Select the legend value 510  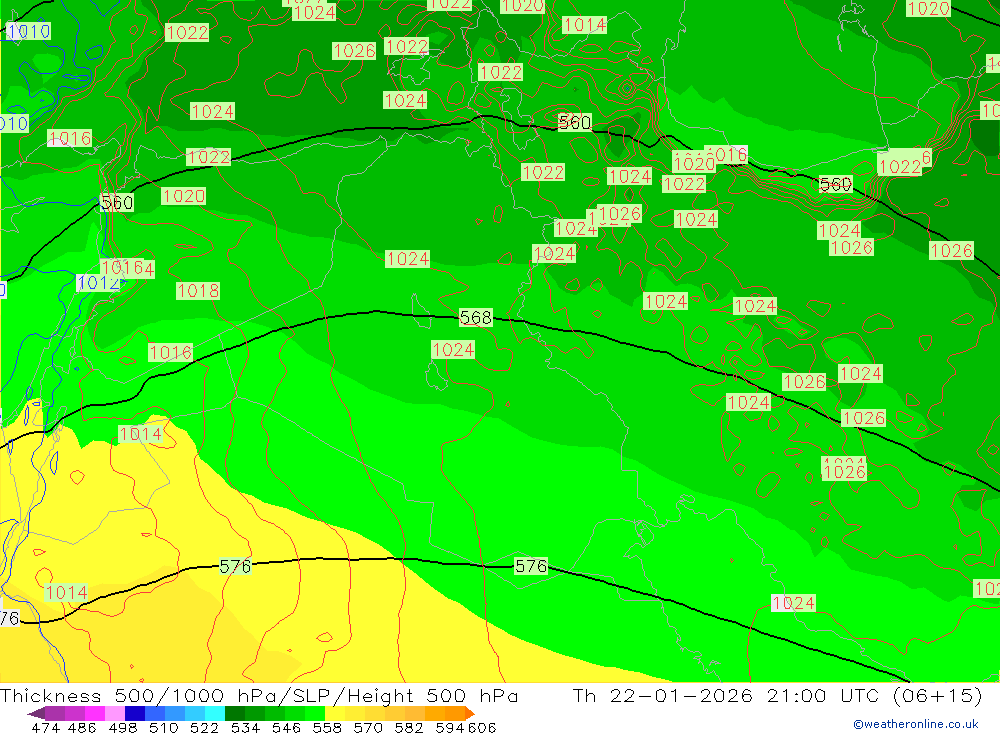[164, 727]
